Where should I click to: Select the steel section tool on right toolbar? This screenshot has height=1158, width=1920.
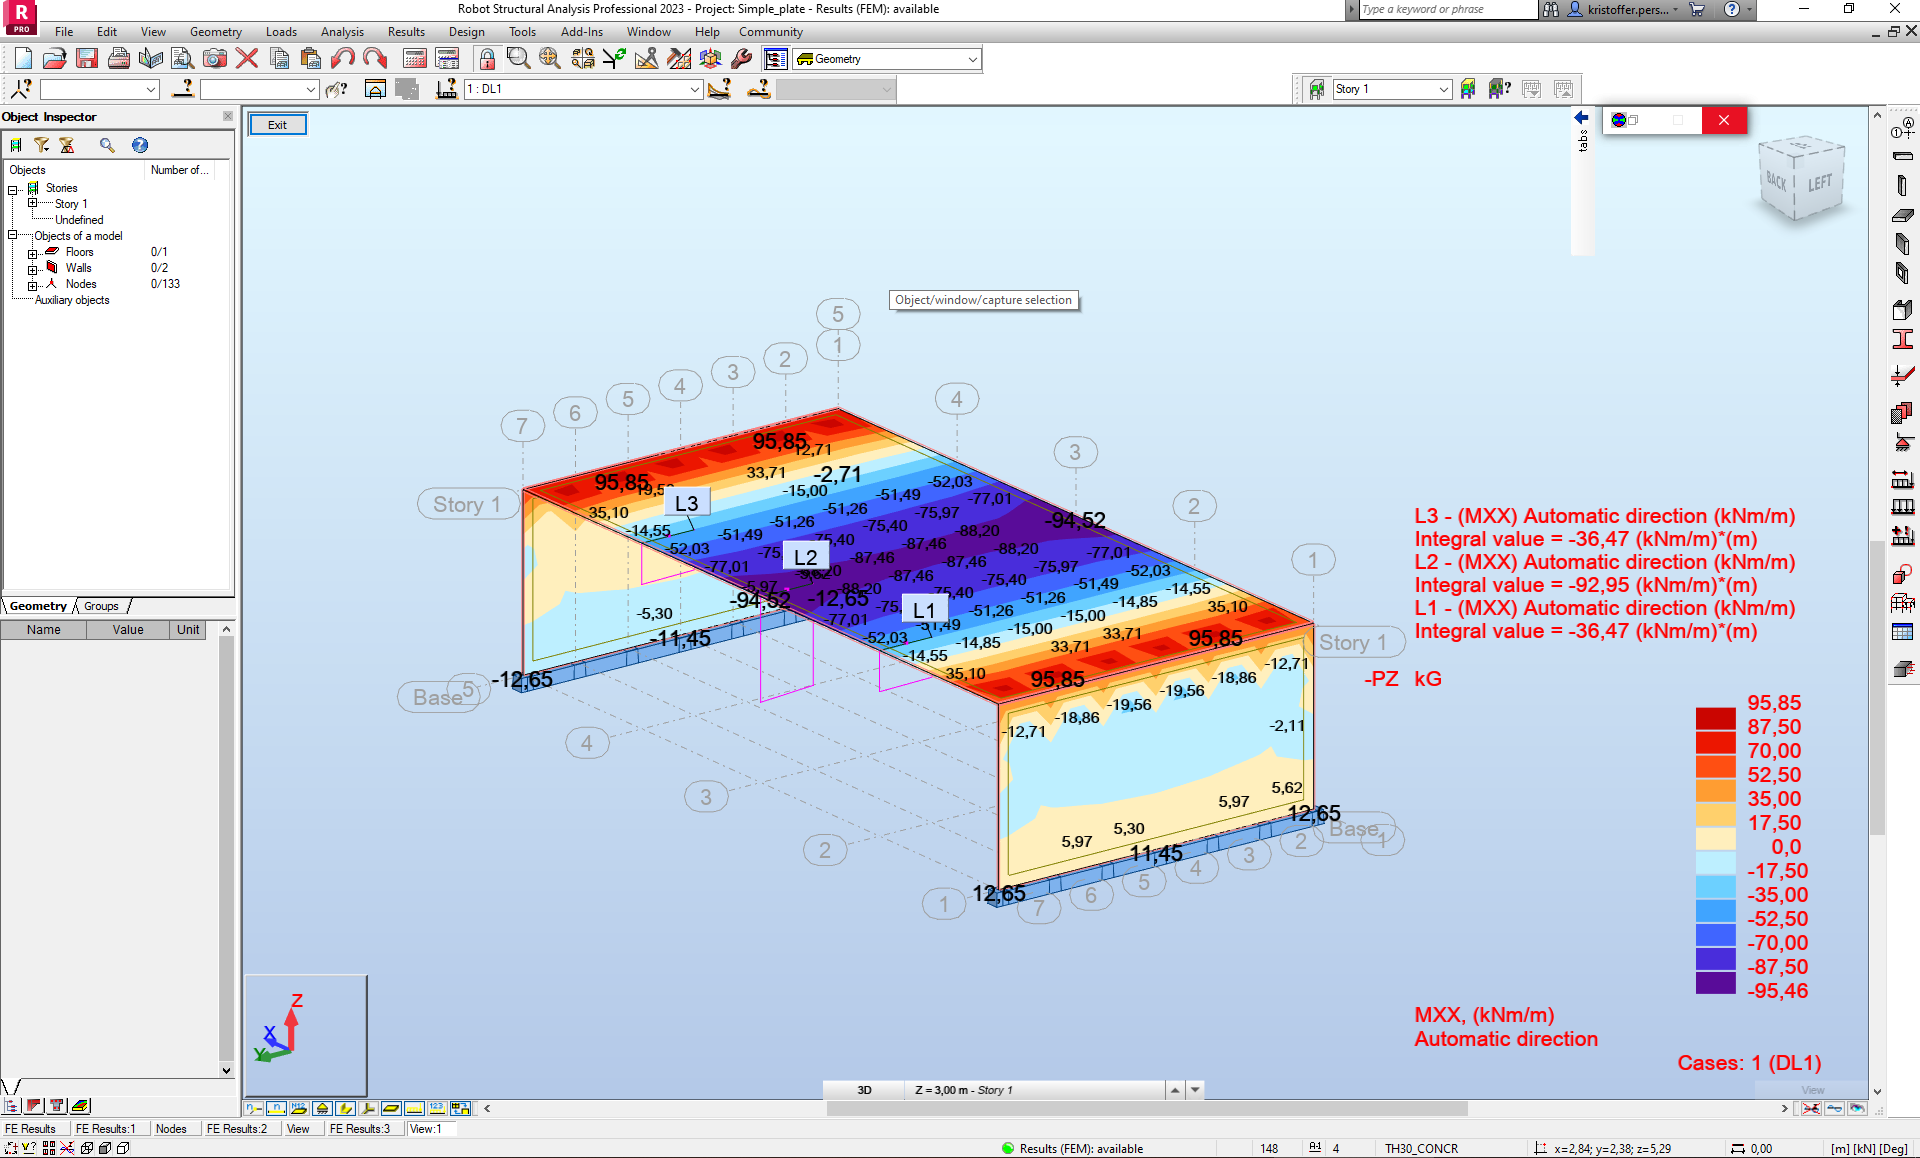[1905, 338]
